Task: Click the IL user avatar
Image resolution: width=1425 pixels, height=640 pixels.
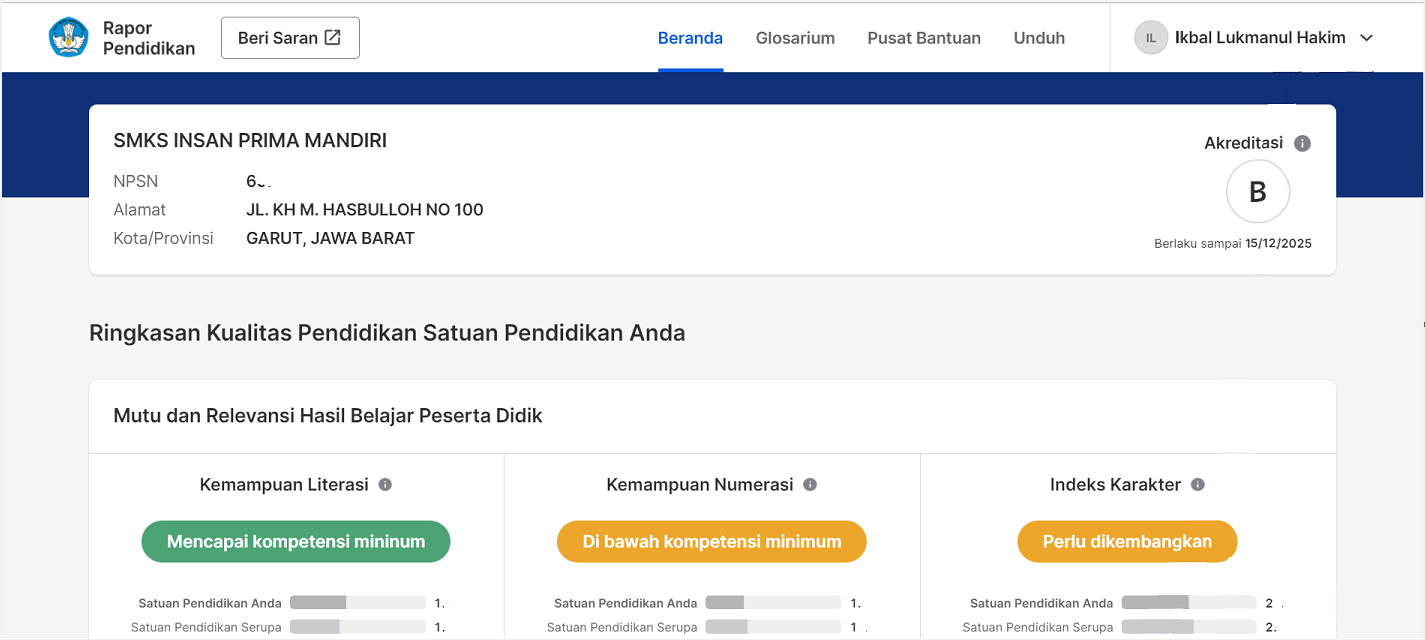Action: point(1150,38)
